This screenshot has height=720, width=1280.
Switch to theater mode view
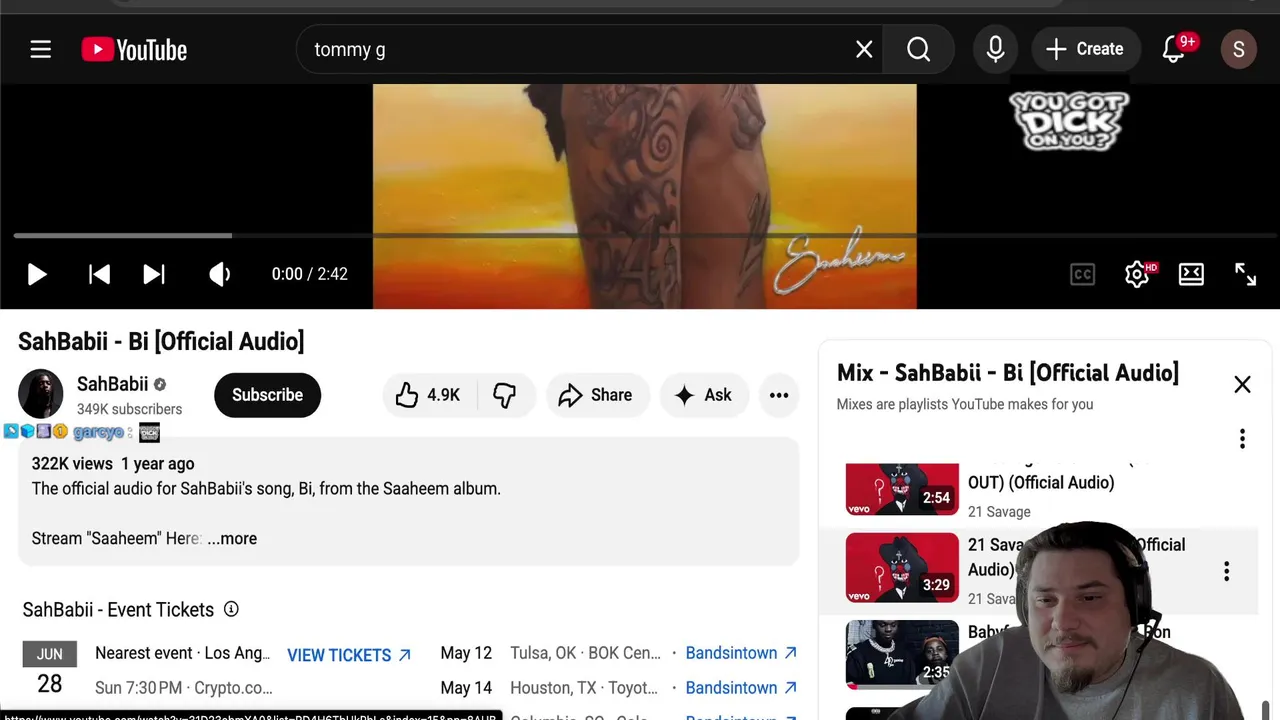(1191, 274)
